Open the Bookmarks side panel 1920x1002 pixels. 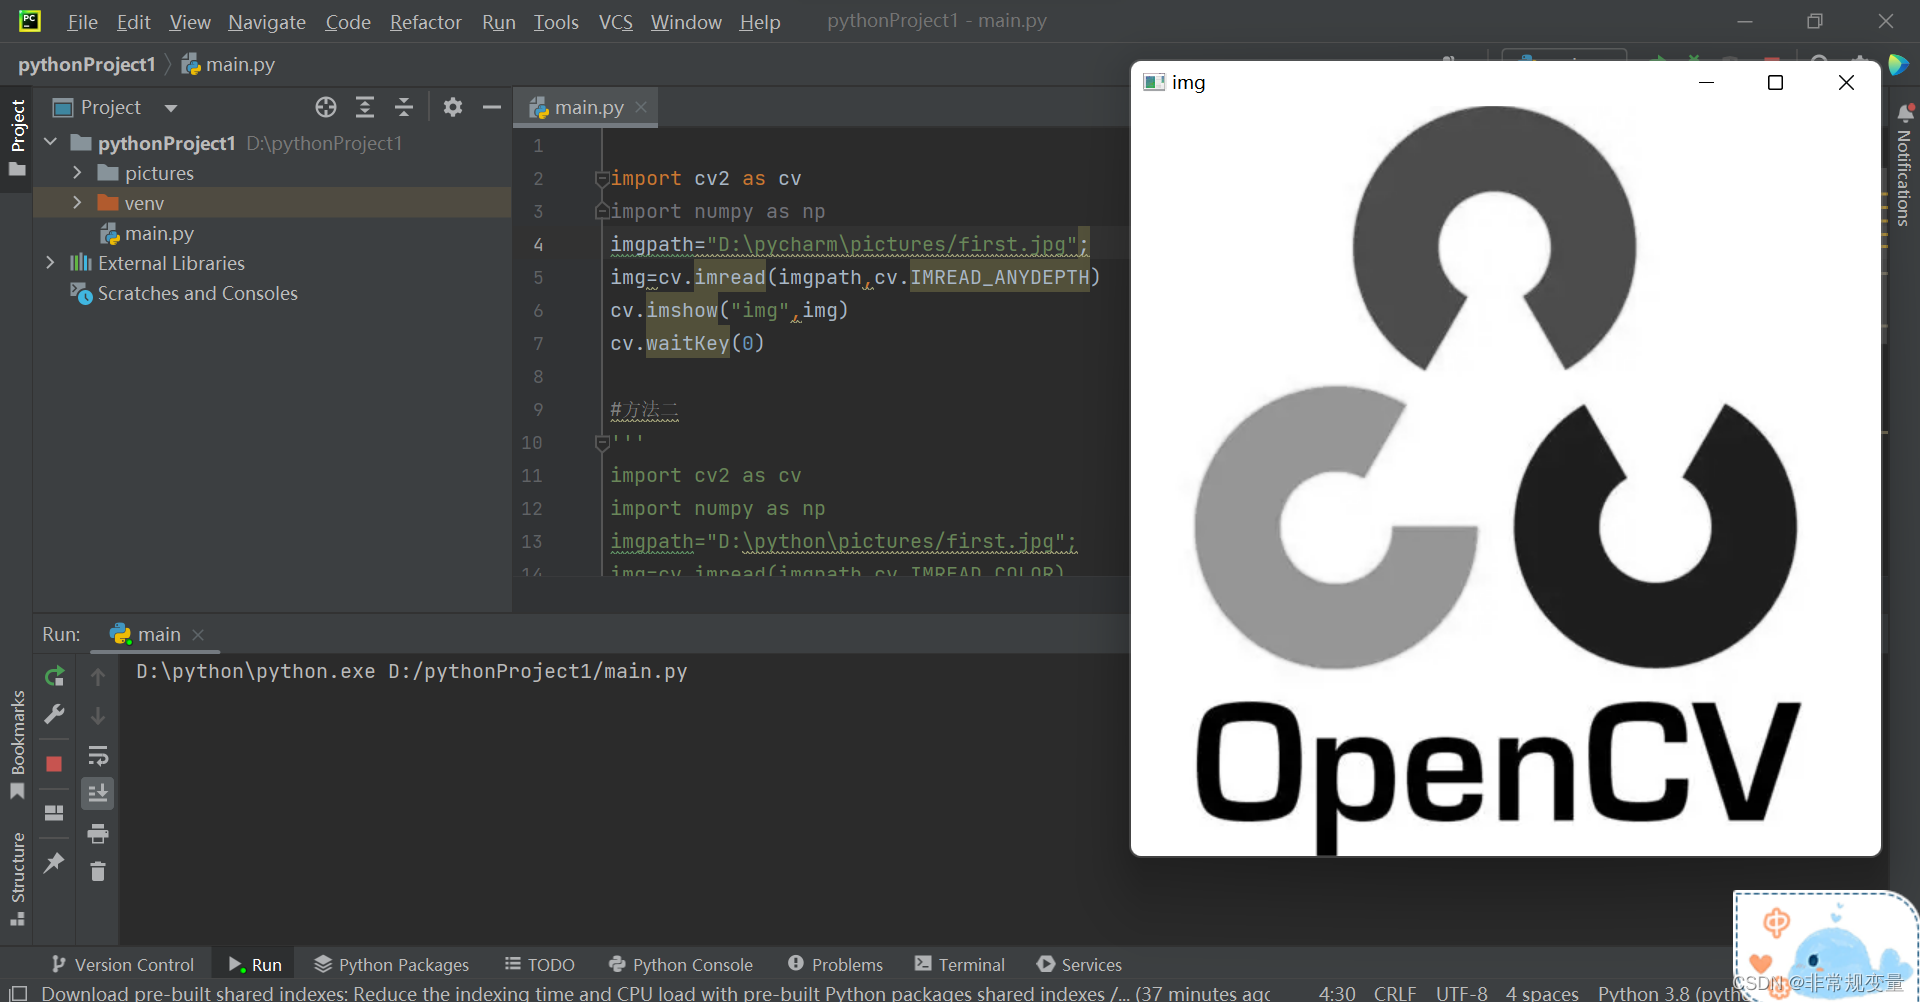pyautogui.click(x=17, y=745)
